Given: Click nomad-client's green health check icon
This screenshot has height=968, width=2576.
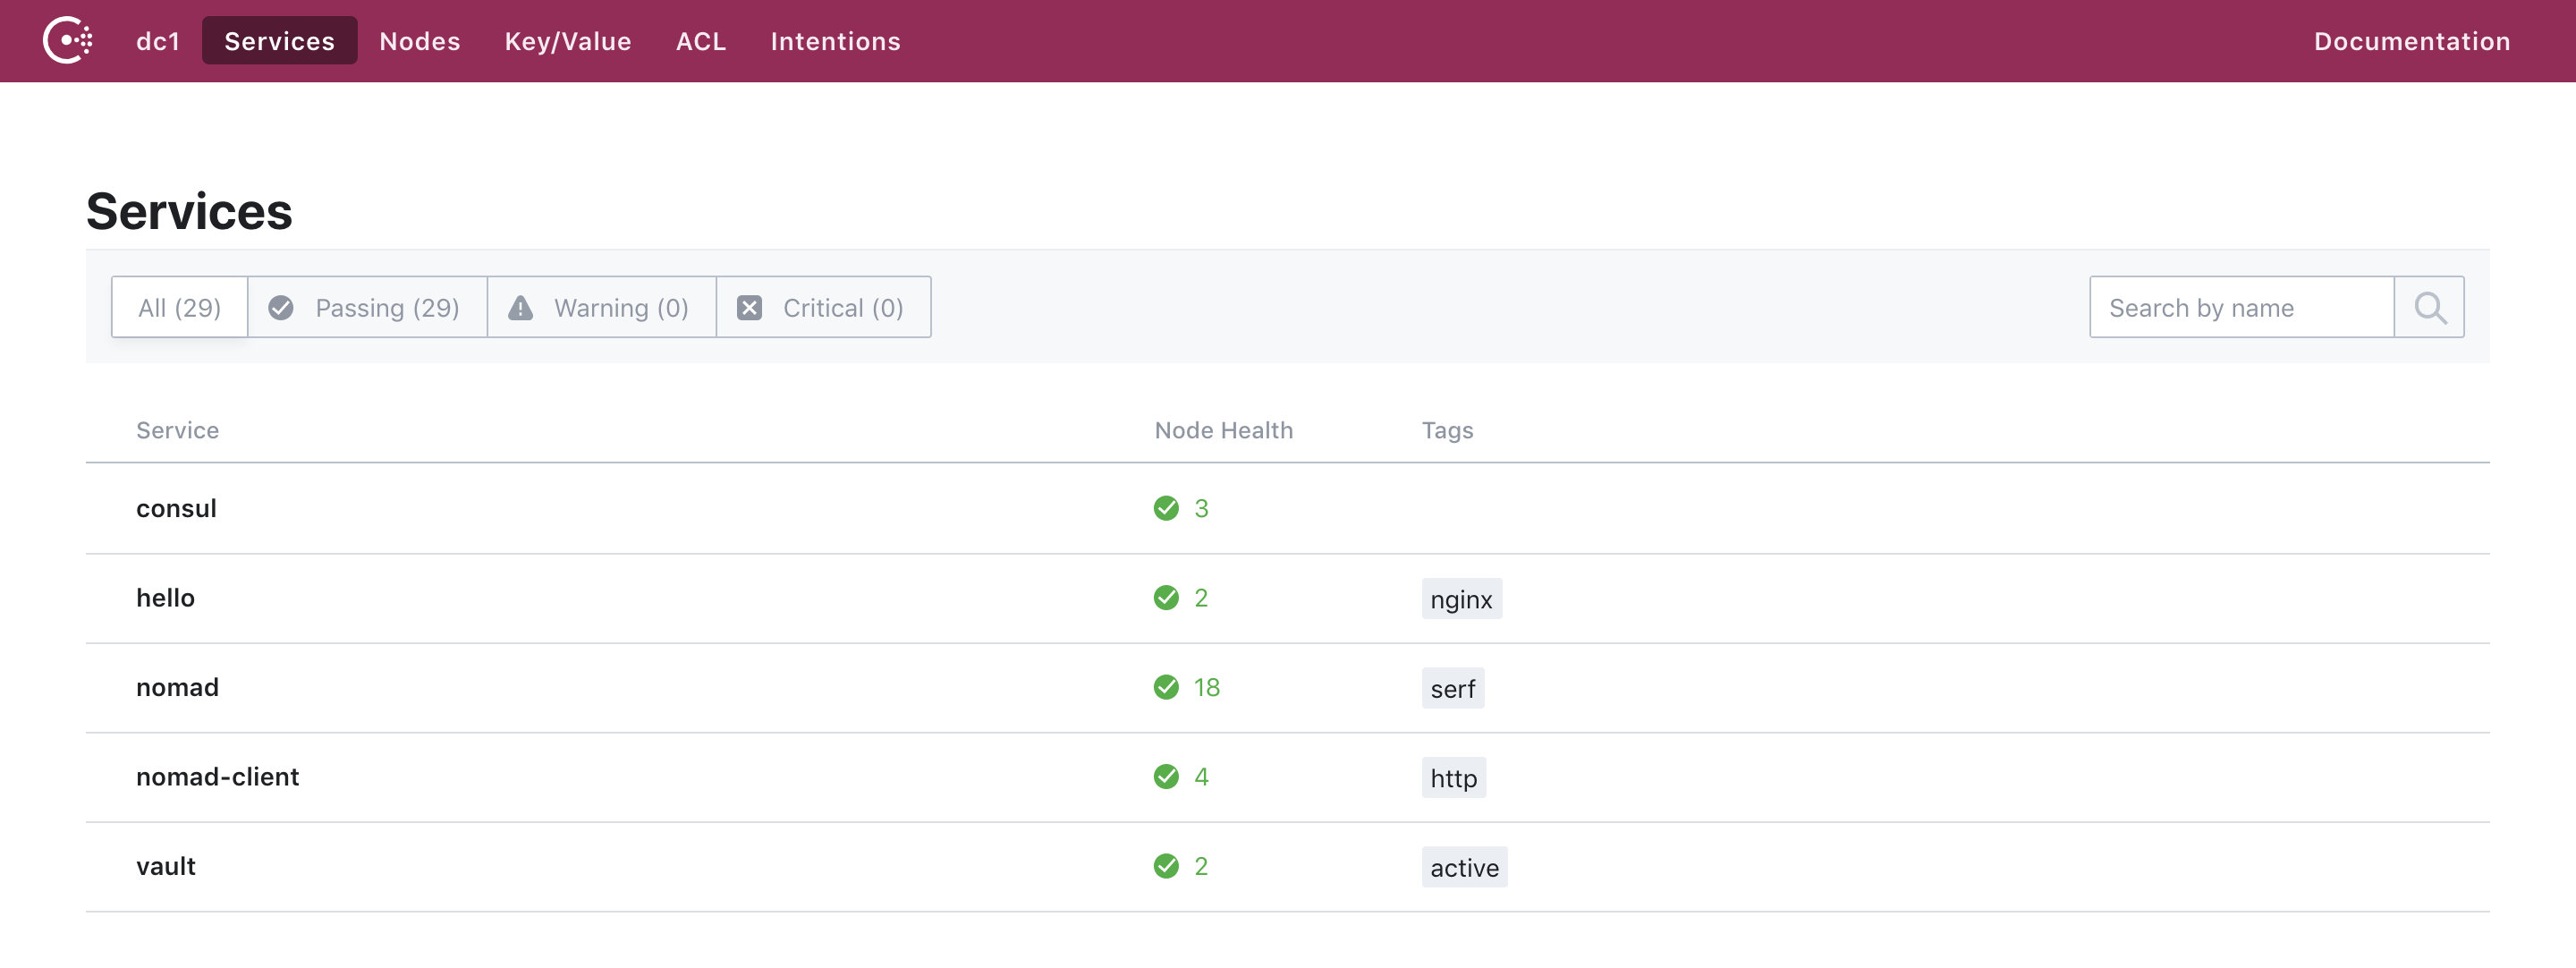Looking at the screenshot, I should (1166, 777).
